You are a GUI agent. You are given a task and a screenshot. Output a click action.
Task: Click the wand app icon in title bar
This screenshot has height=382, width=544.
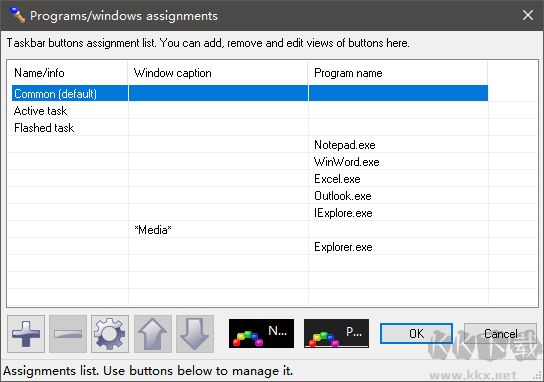click(17, 15)
